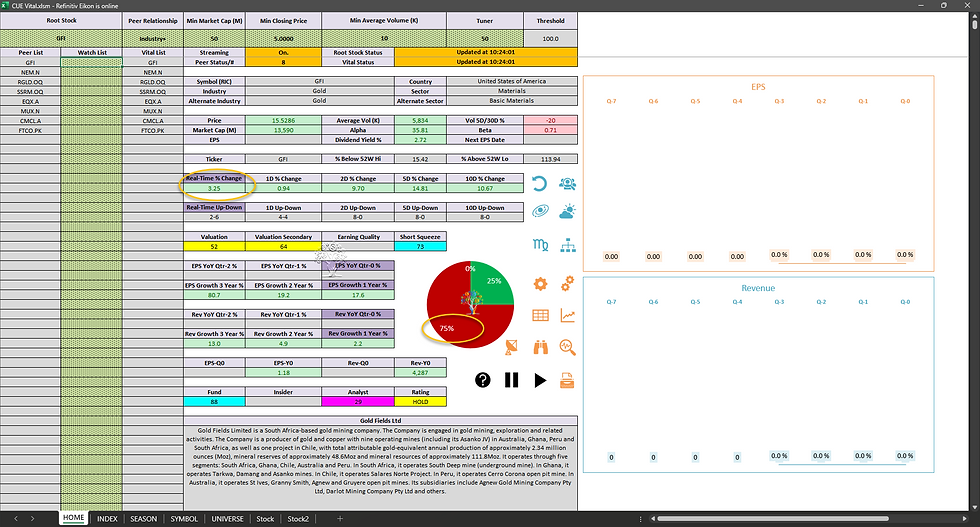Click the Rating HOLD yellow cell

pos(420,402)
